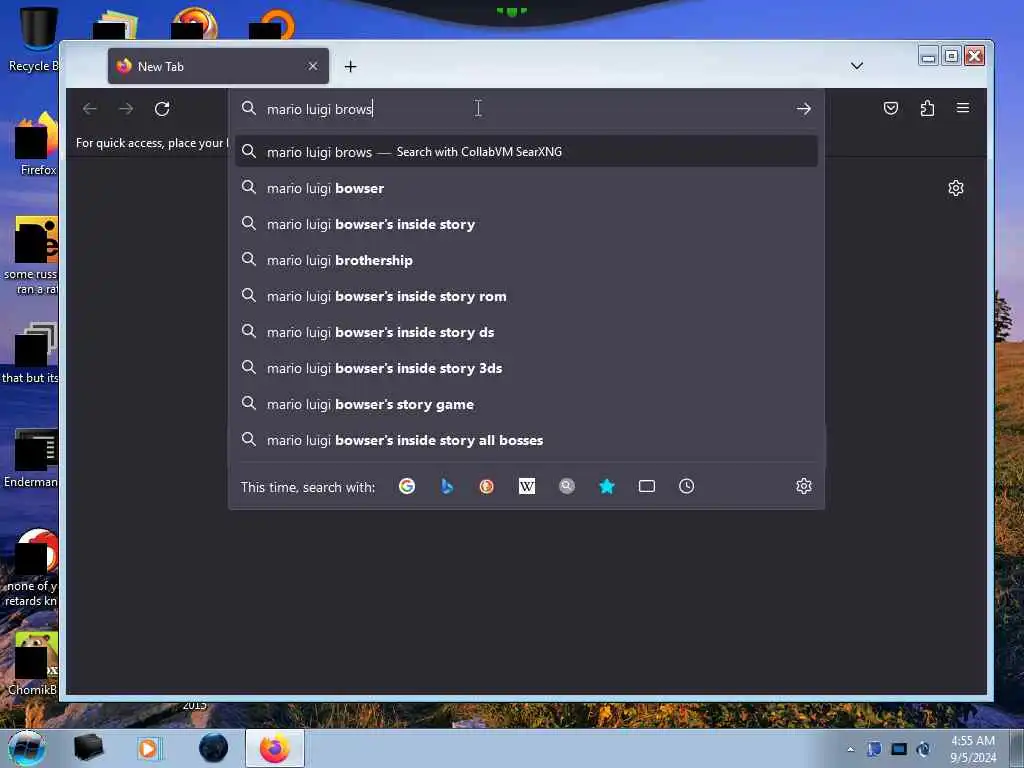Select the New Tab browser tab
The height and width of the screenshot is (768, 1024).
(x=218, y=66)
